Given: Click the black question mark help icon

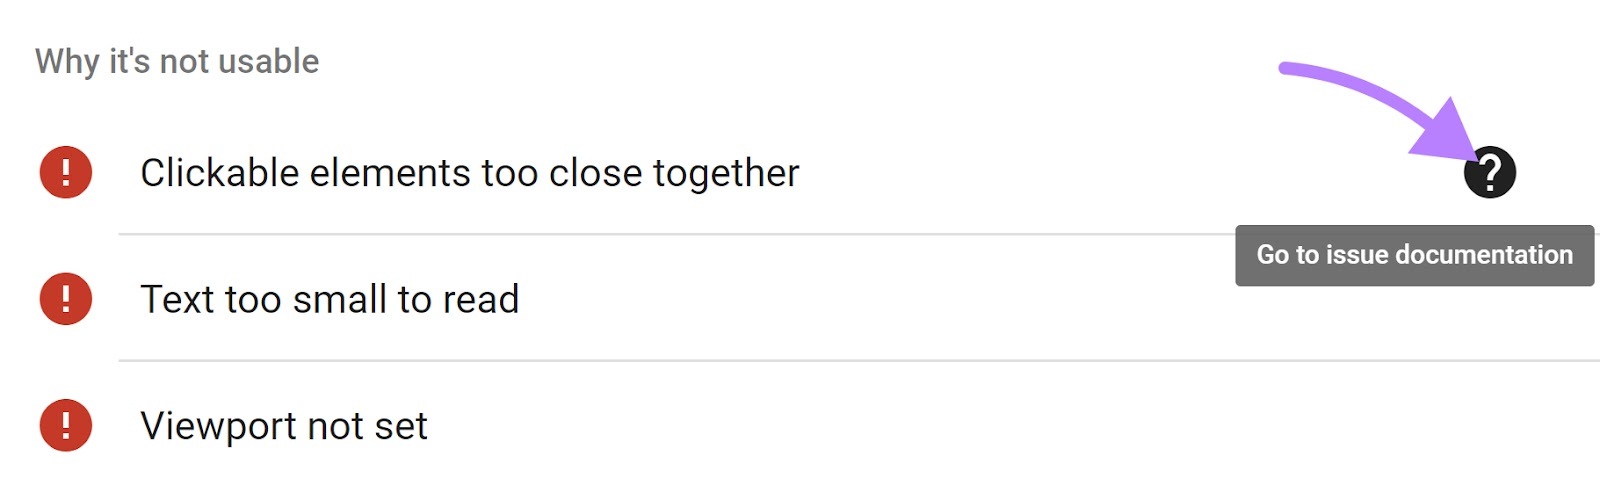Looking at the screenshot, I should [1489, 172].
